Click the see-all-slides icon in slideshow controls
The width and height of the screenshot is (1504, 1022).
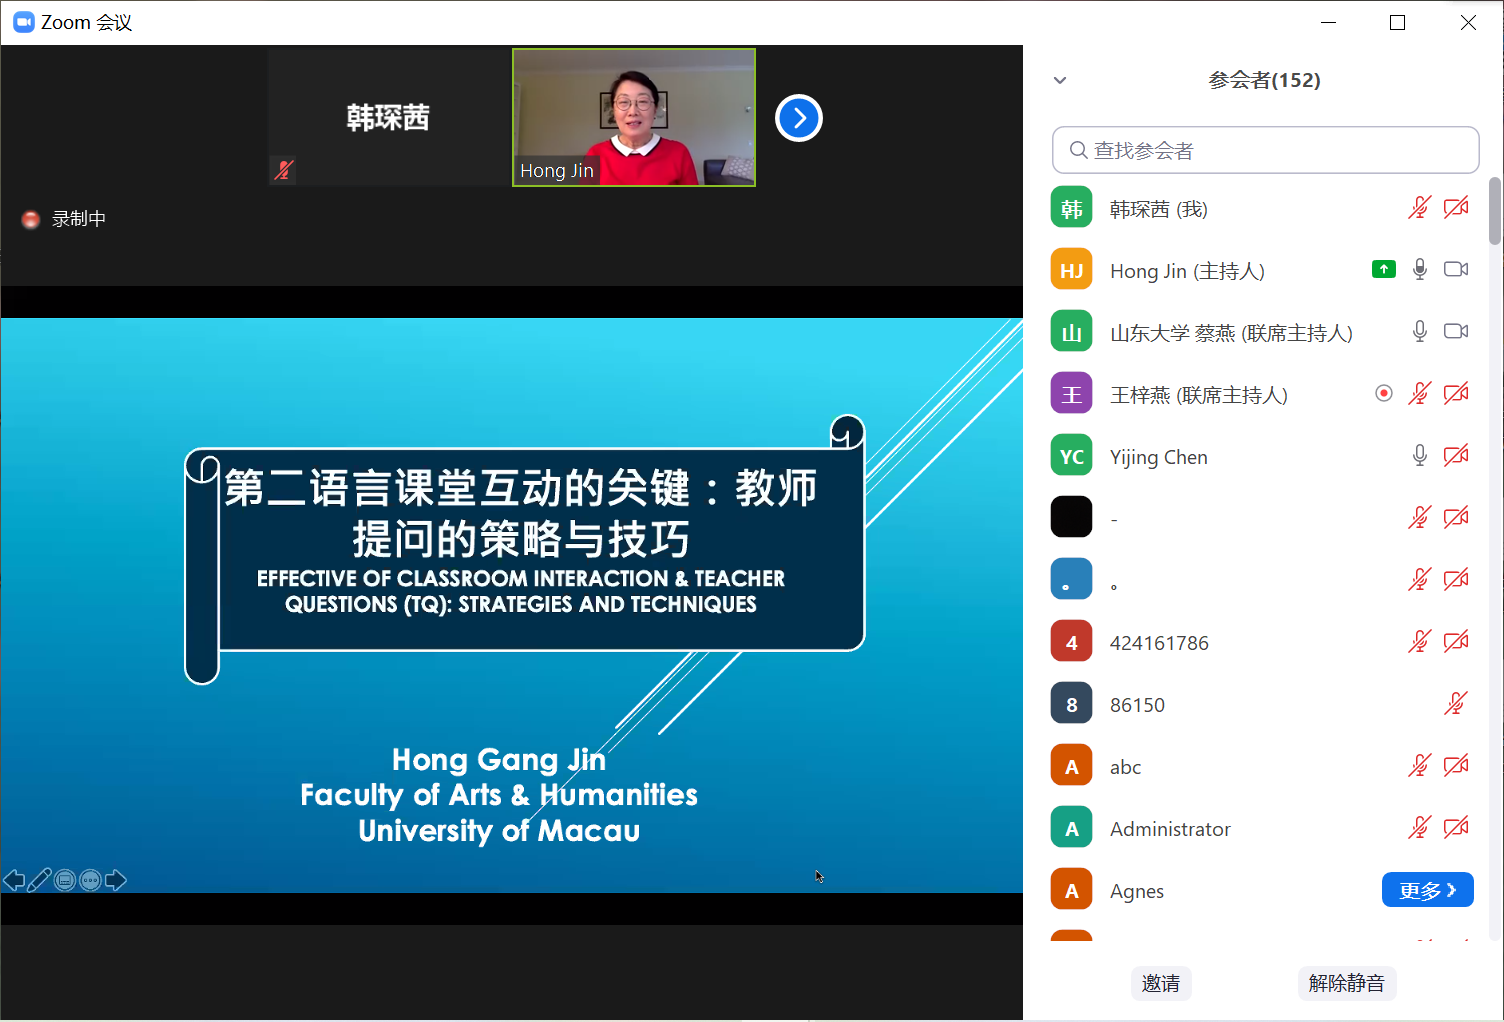tap(65, 880)
